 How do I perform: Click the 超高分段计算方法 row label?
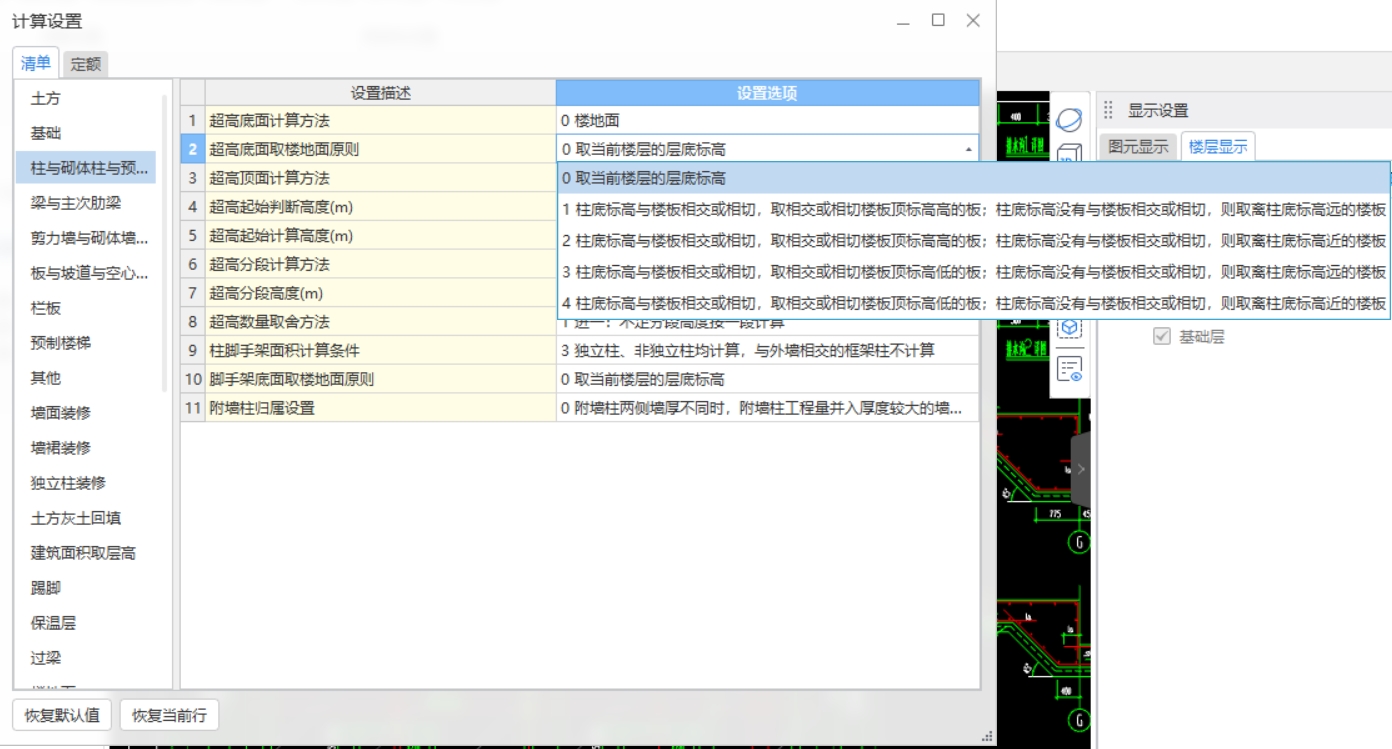point(380,264)
